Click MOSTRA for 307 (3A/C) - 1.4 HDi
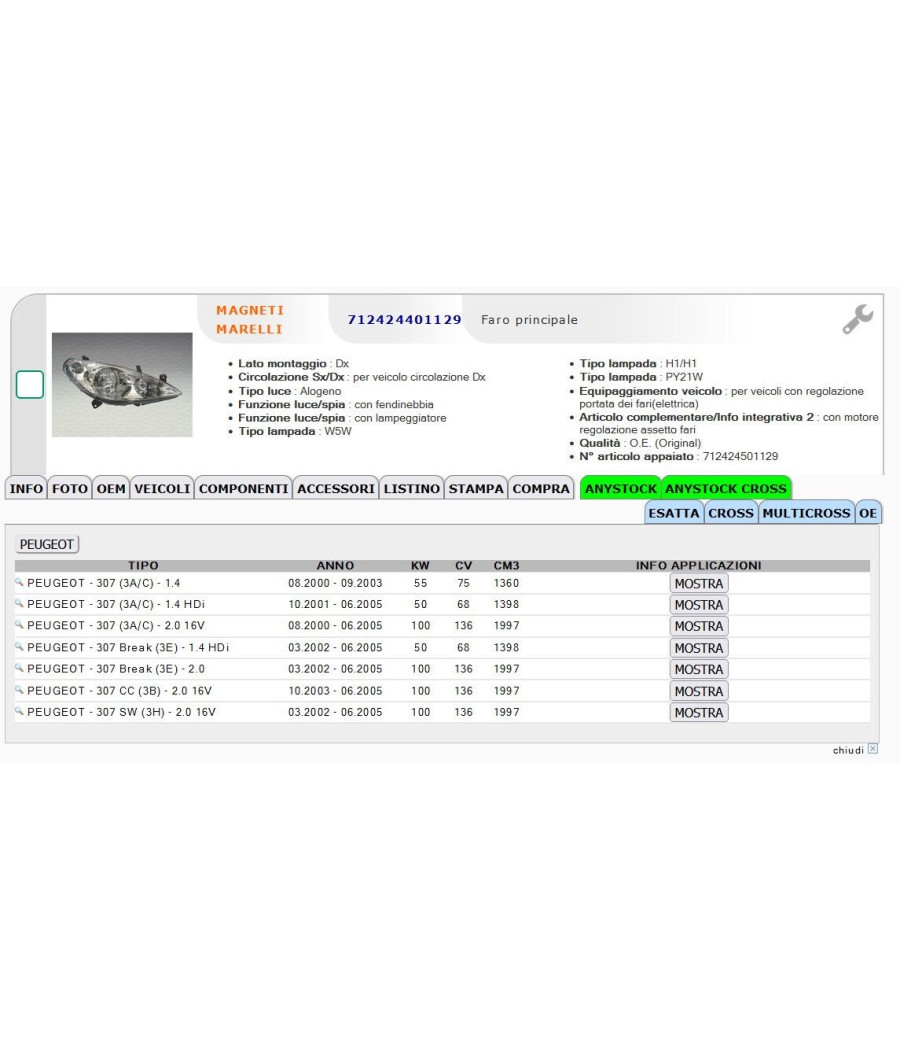Viewport: 900px width, 1050px height. (699, 605)
